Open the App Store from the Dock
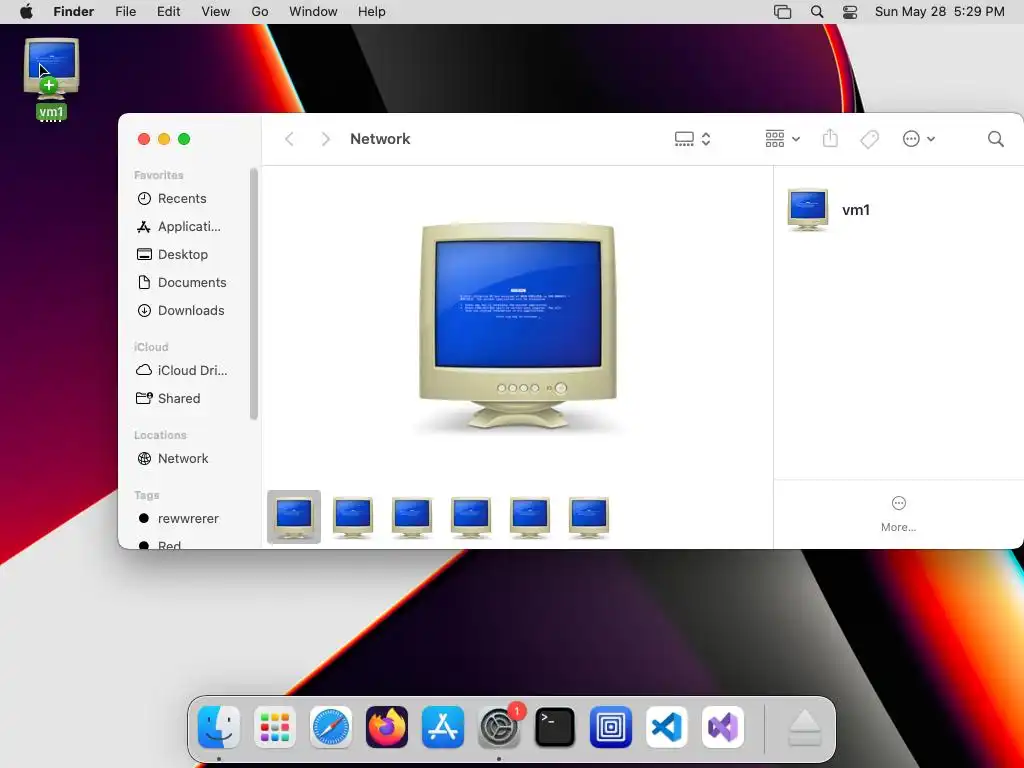The width and height of the screenshot is (1024, 768). [x=443, y=727]
